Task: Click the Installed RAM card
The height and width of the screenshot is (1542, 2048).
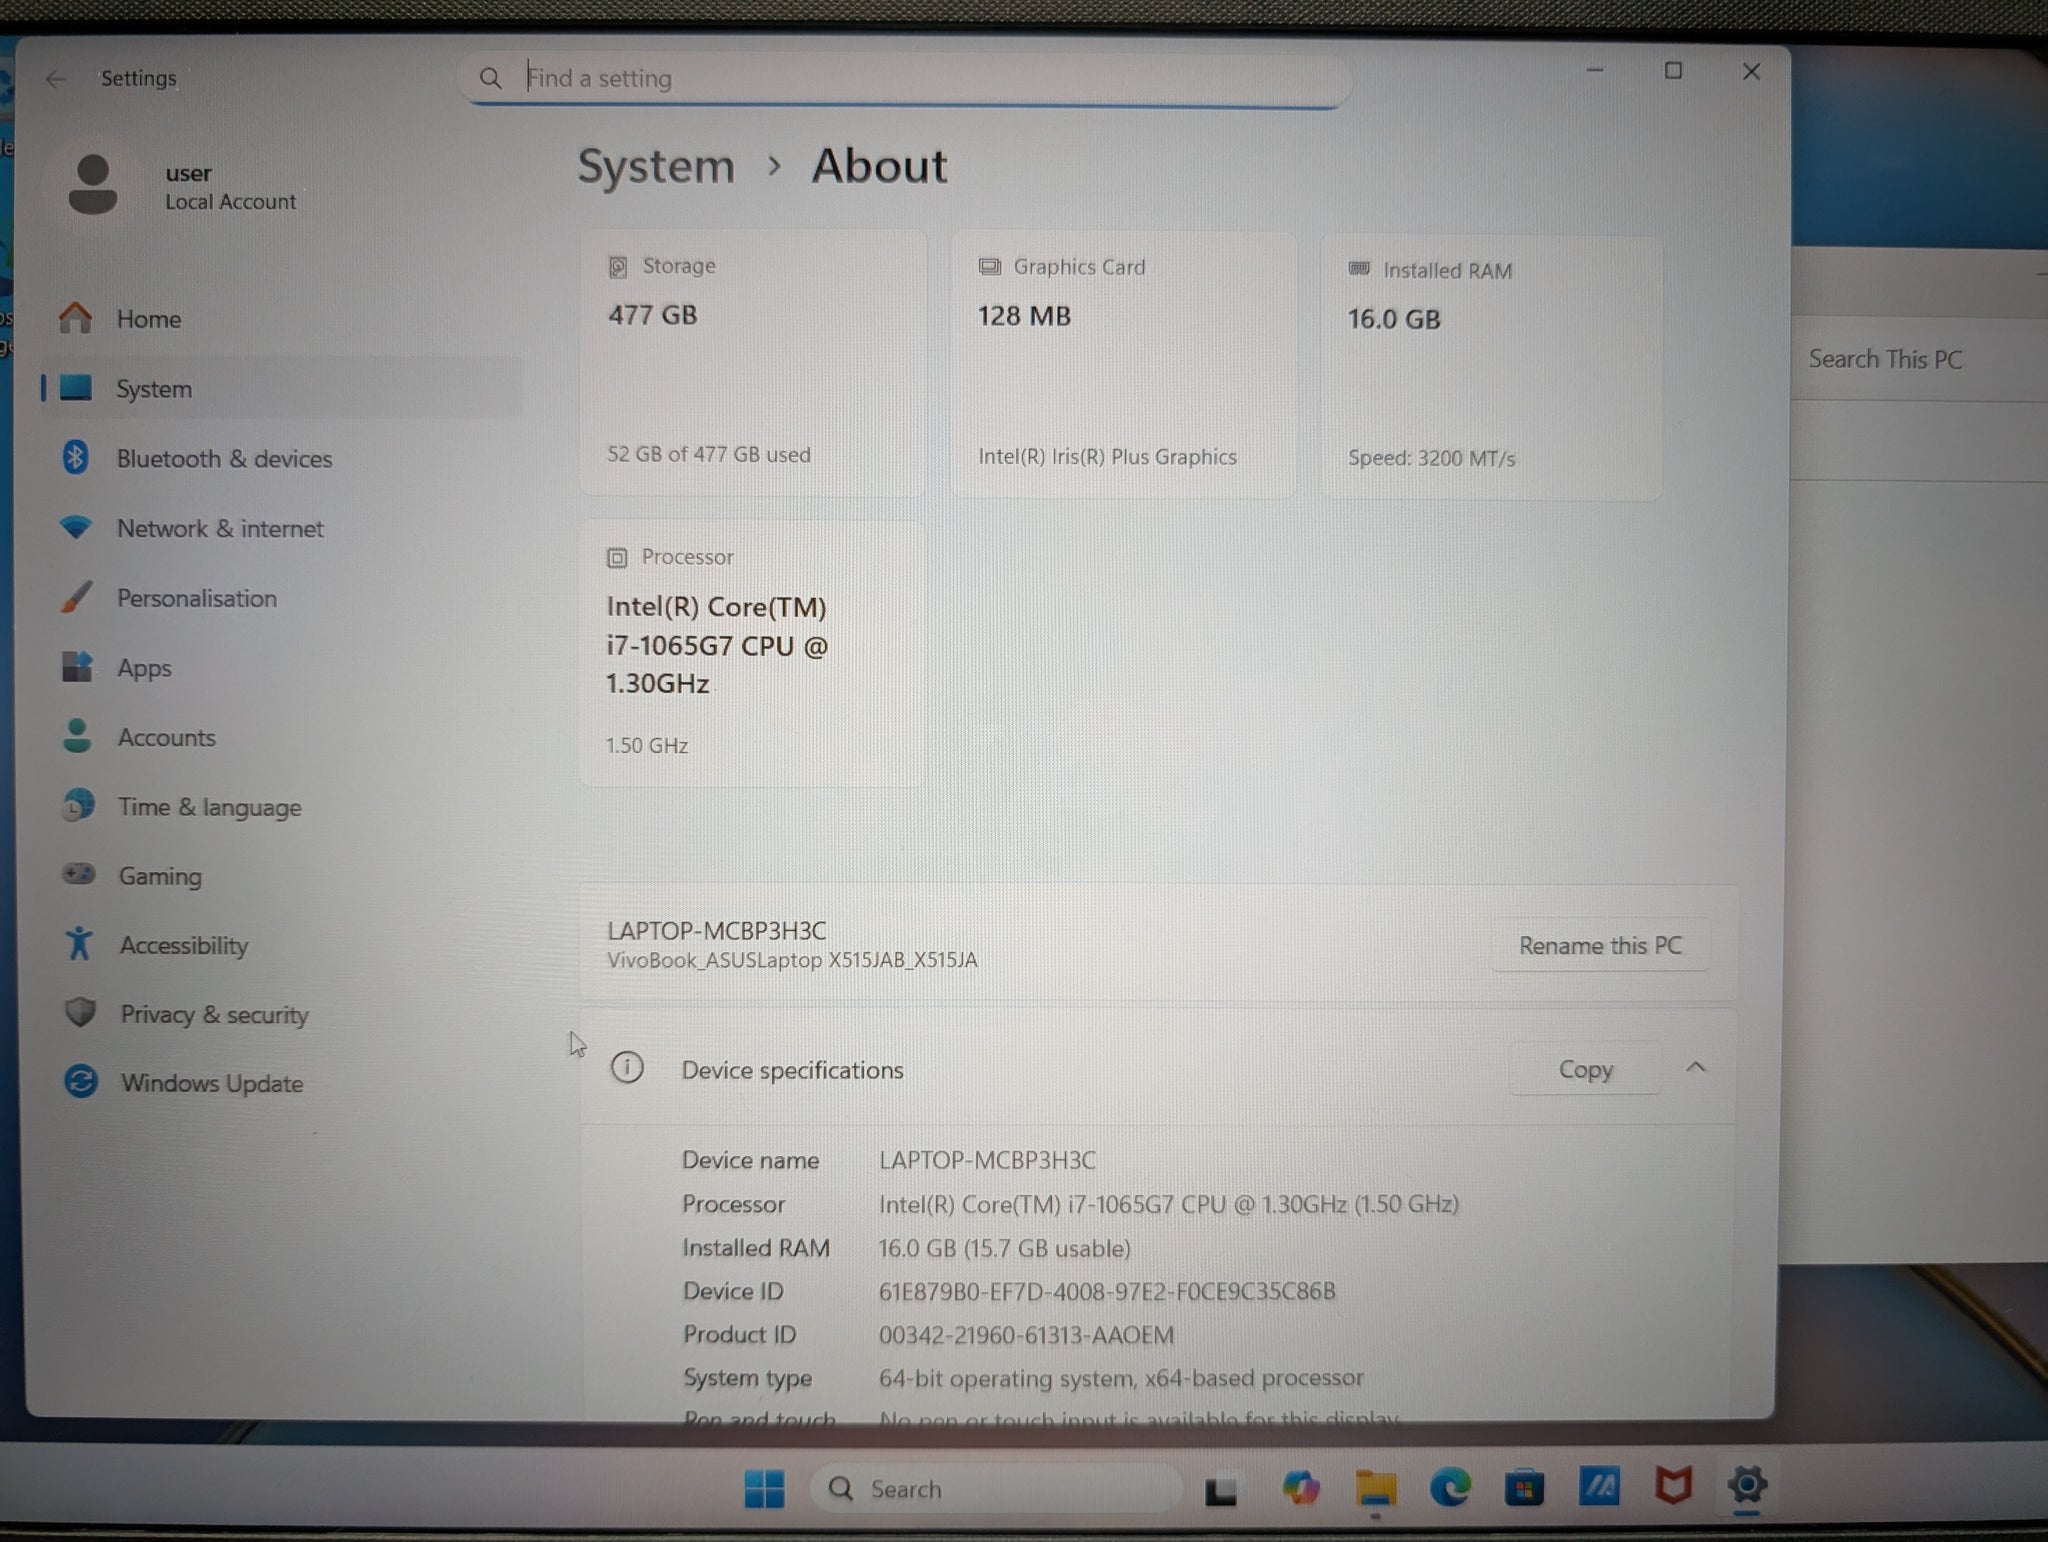Action: point(1492,368)
